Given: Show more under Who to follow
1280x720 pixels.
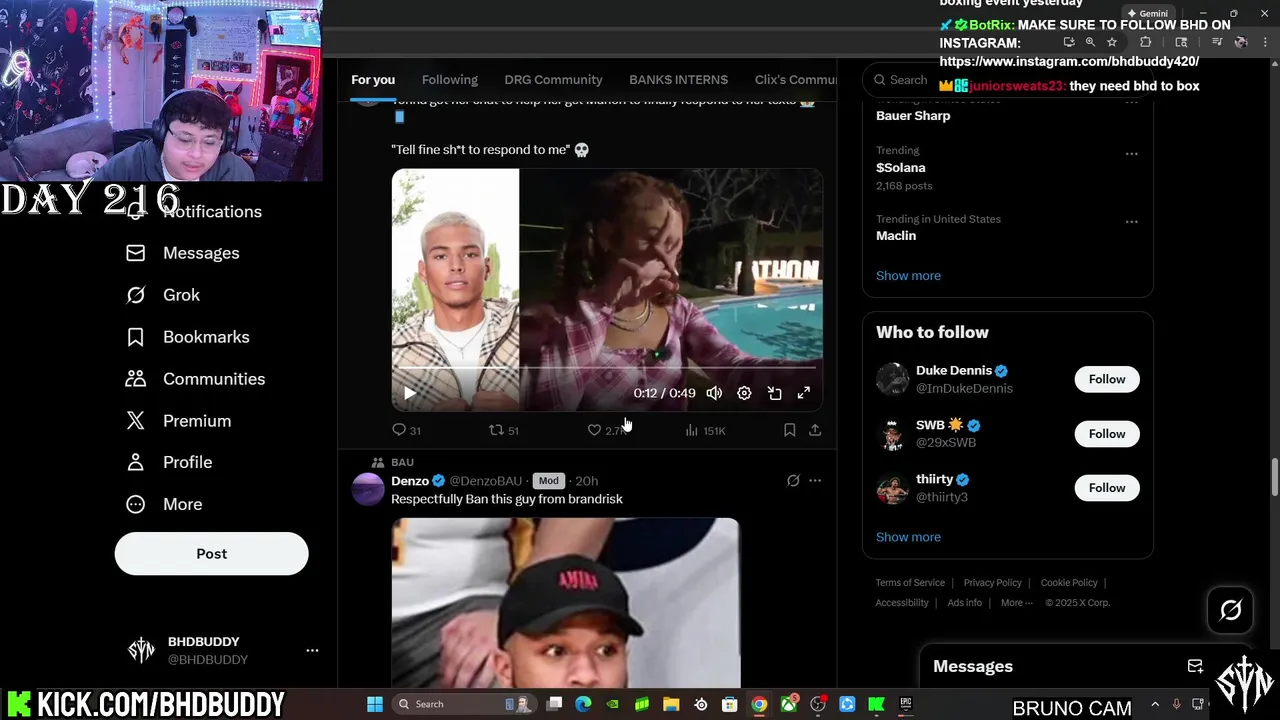Looking at the screenshot, I should (x=908, y=537).
